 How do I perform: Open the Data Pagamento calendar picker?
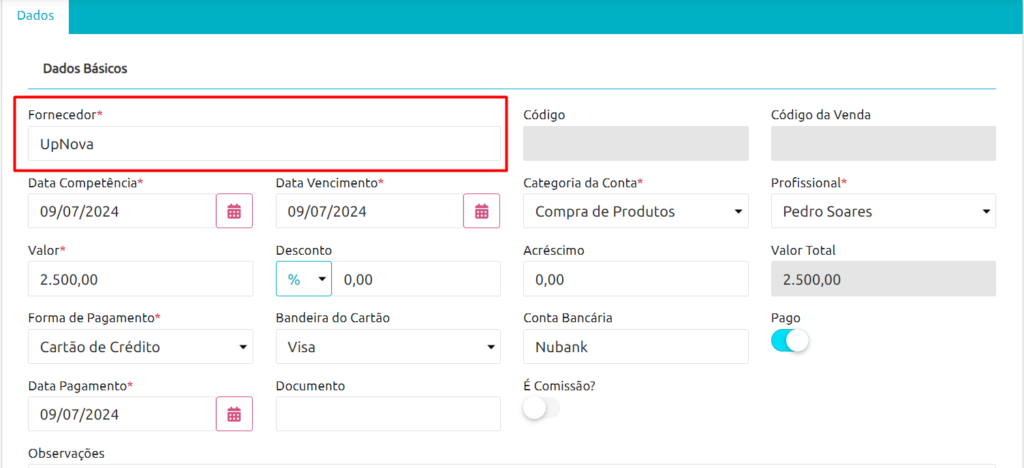point(234,414)
